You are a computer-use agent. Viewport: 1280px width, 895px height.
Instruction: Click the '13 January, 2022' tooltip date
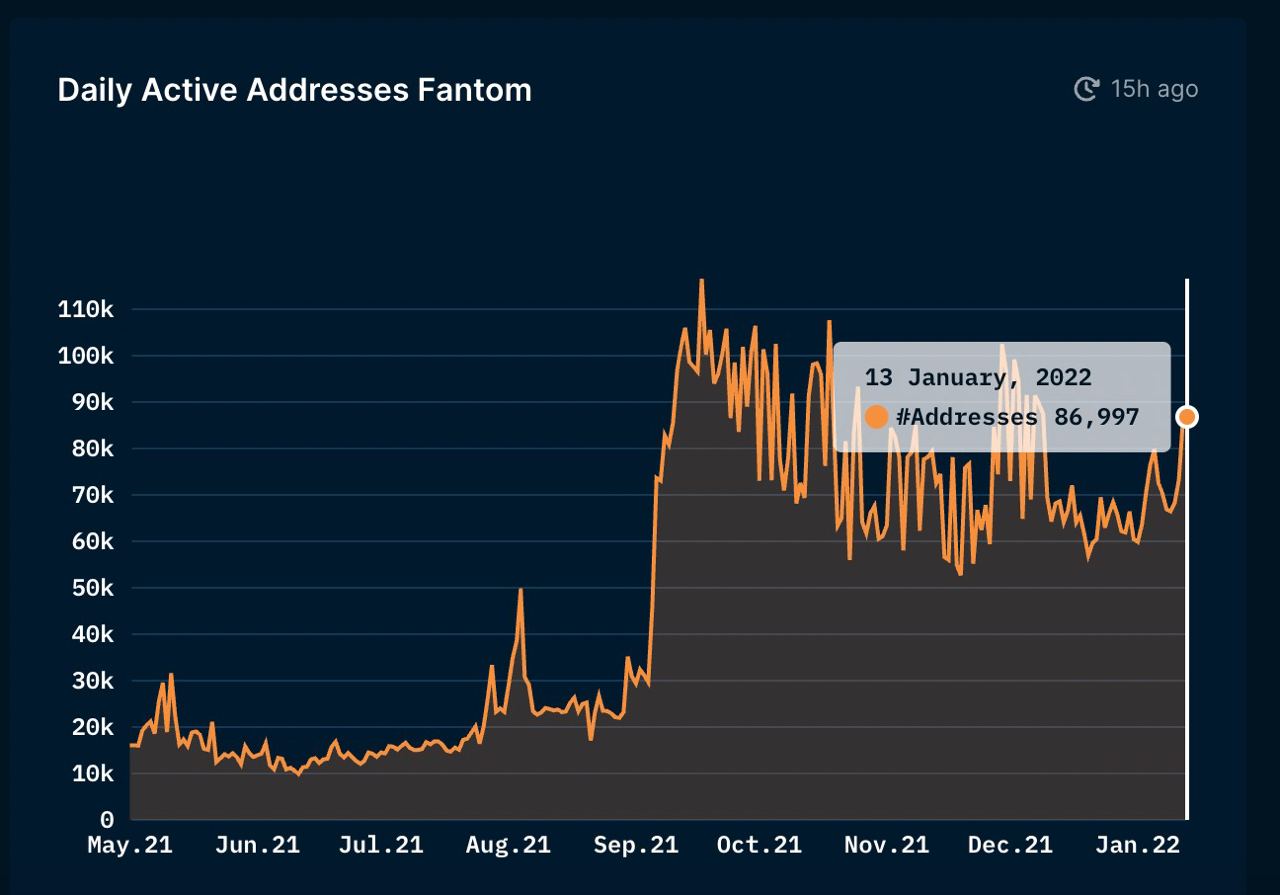coord(978,378)
